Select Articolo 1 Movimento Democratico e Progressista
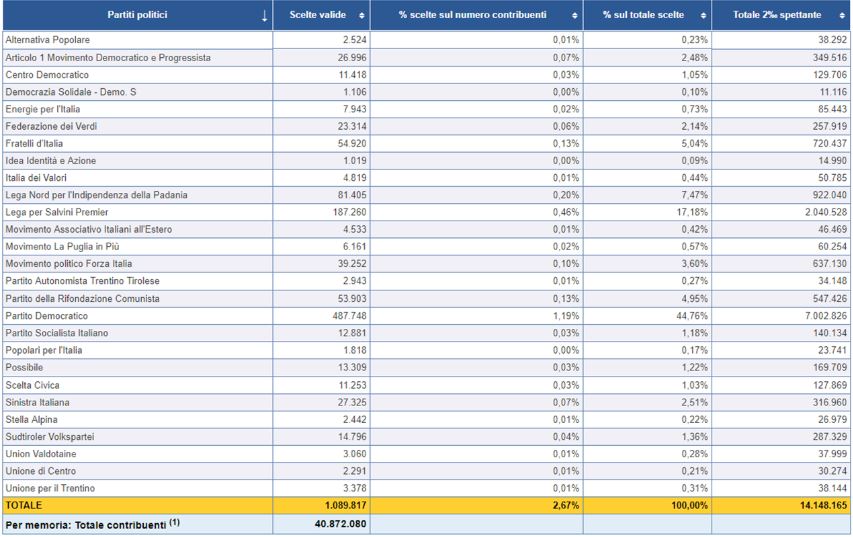 108,57
